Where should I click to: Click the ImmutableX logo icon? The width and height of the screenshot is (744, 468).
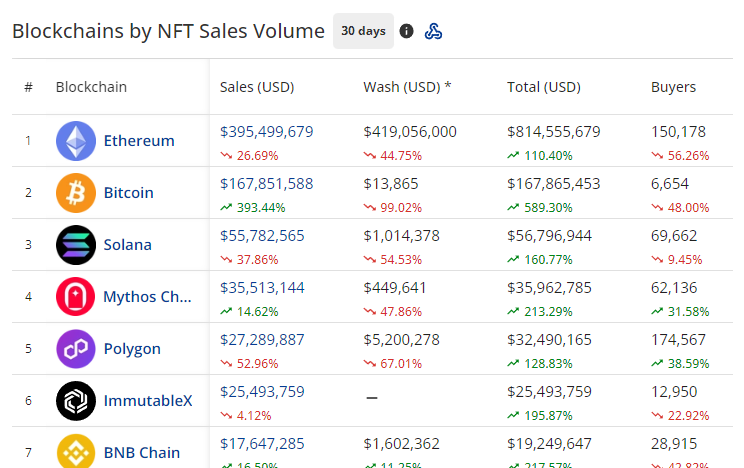pyautogui.click(x=76, y=401)
